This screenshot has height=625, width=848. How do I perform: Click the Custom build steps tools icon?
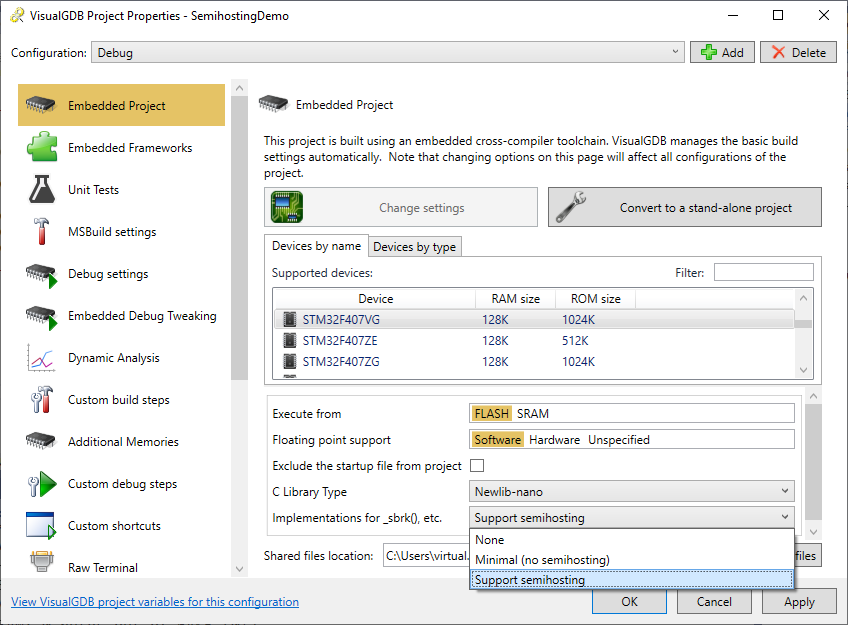tap(42, 400)
